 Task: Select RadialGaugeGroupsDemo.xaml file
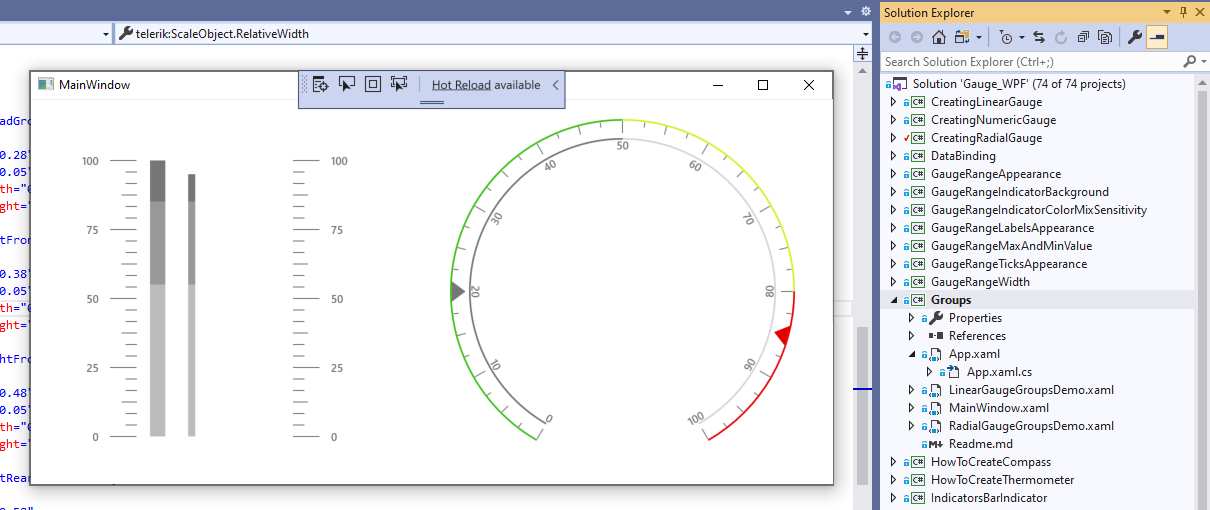1031,426
